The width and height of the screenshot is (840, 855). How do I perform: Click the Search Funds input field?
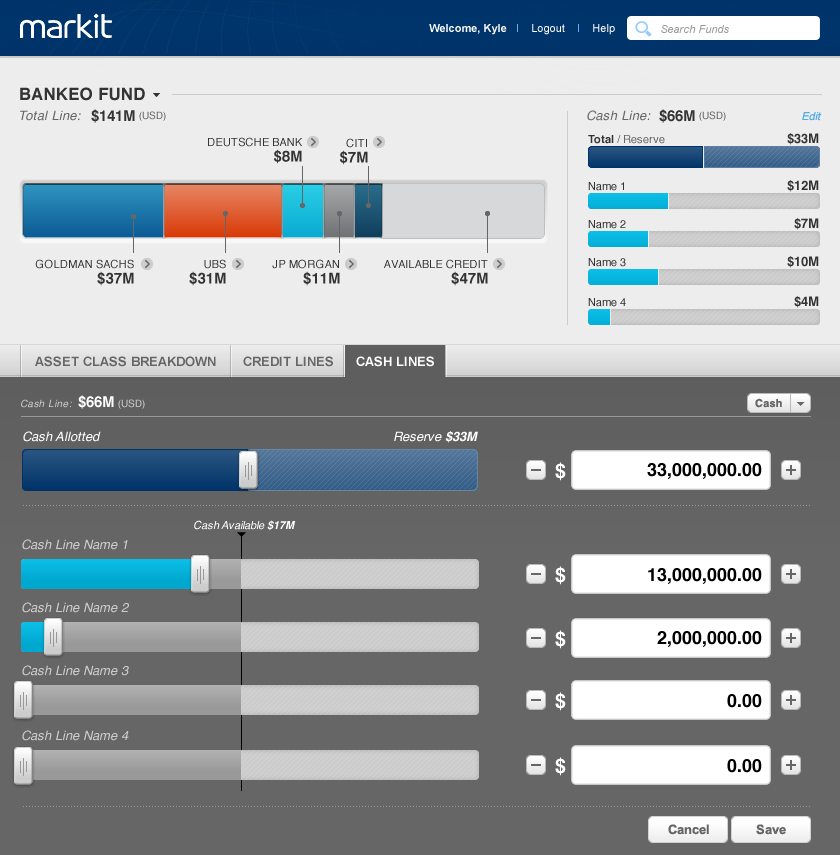pos(723,28)
